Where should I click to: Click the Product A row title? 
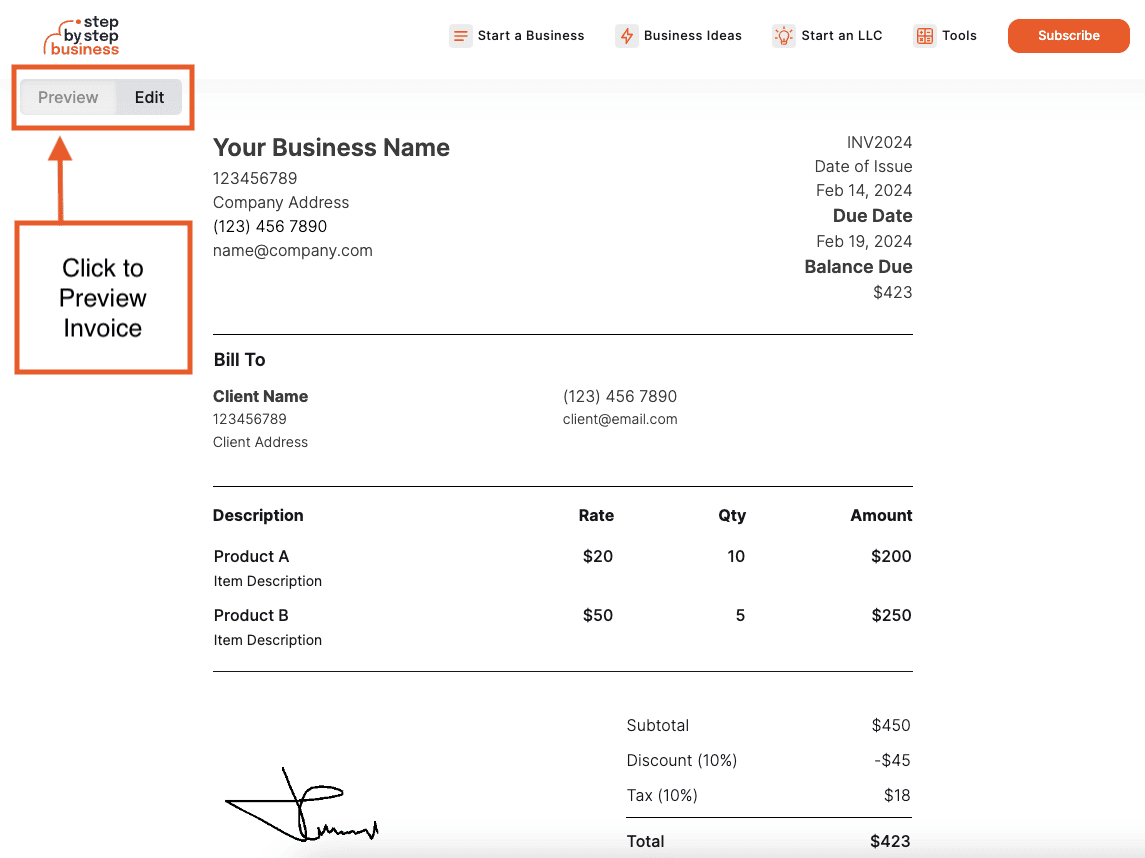click(x=251, y=556)
